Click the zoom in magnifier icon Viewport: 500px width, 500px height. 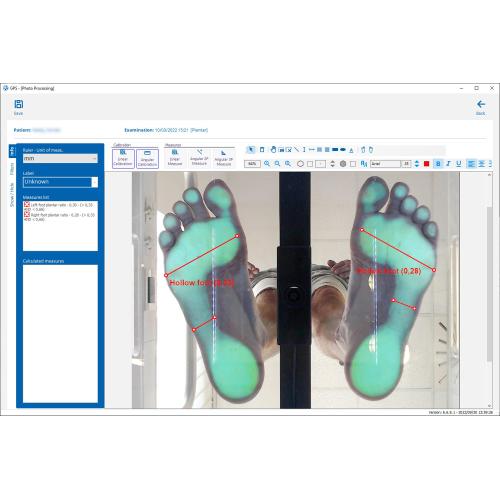[267, 164]
